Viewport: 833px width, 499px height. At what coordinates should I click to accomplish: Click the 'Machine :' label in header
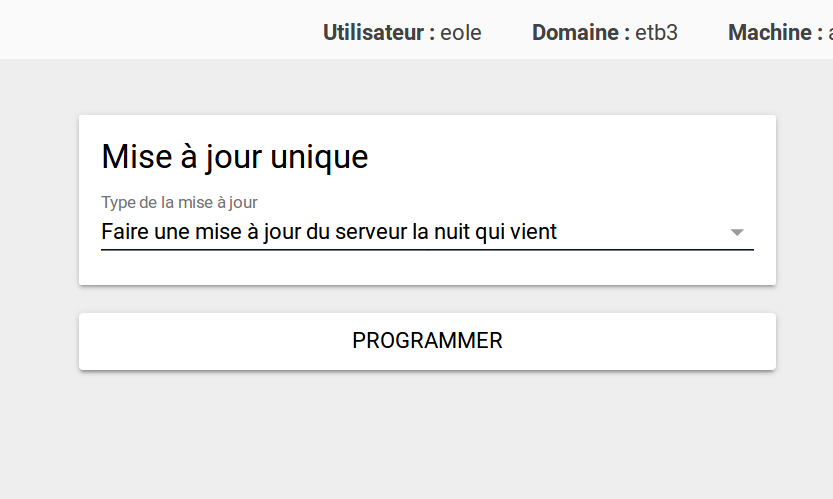(x=776, y=32)
